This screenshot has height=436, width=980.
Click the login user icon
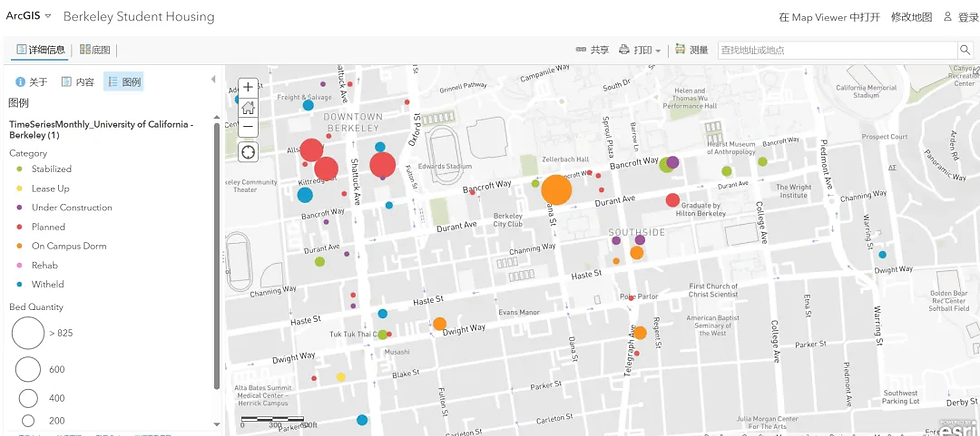(948, 17)
